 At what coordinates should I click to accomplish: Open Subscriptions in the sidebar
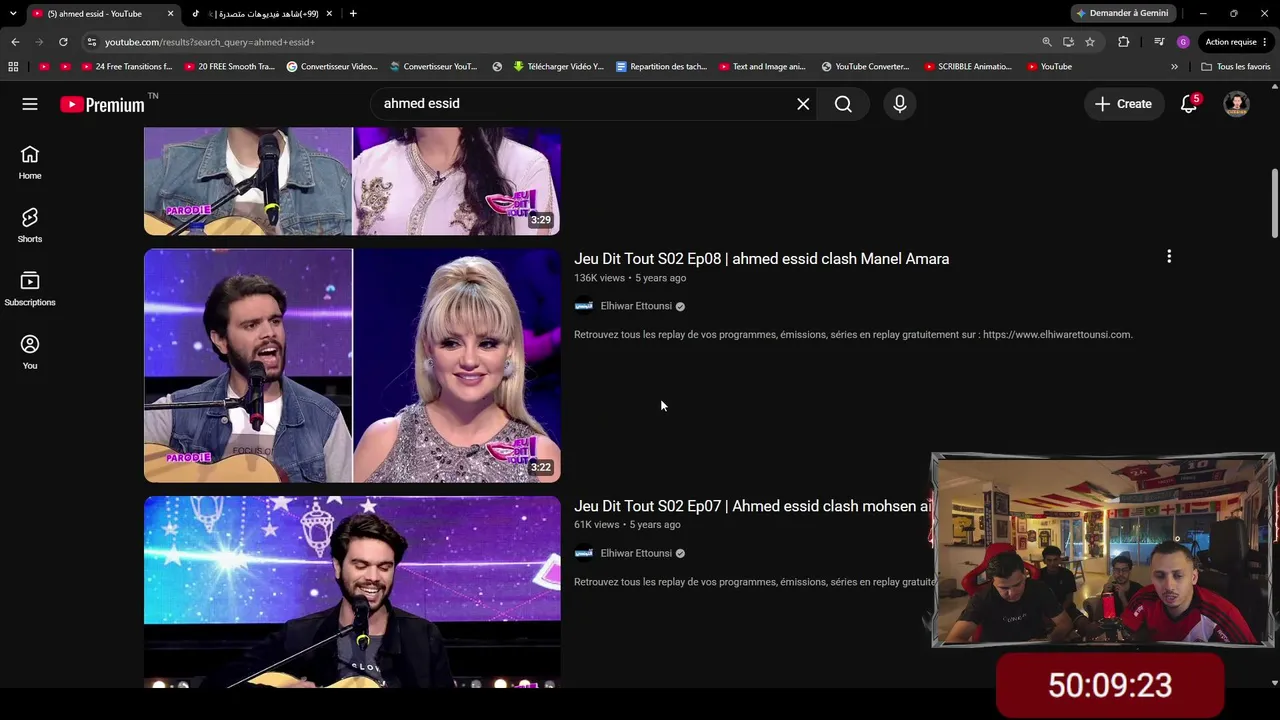[x=30, y=288]
